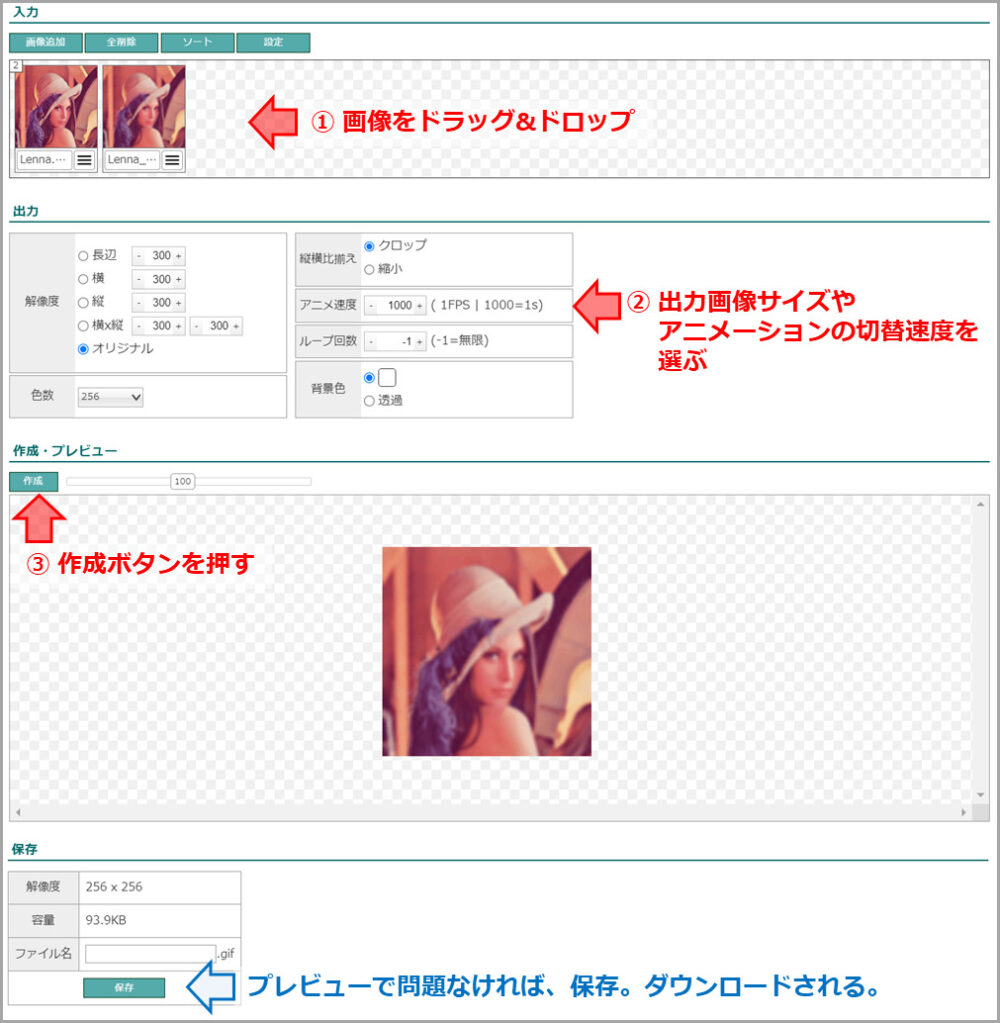The width and height of the screenshot is (1000, 1023).
Task: Click the resolution value "256 x 256"
Action: (114, 887)
